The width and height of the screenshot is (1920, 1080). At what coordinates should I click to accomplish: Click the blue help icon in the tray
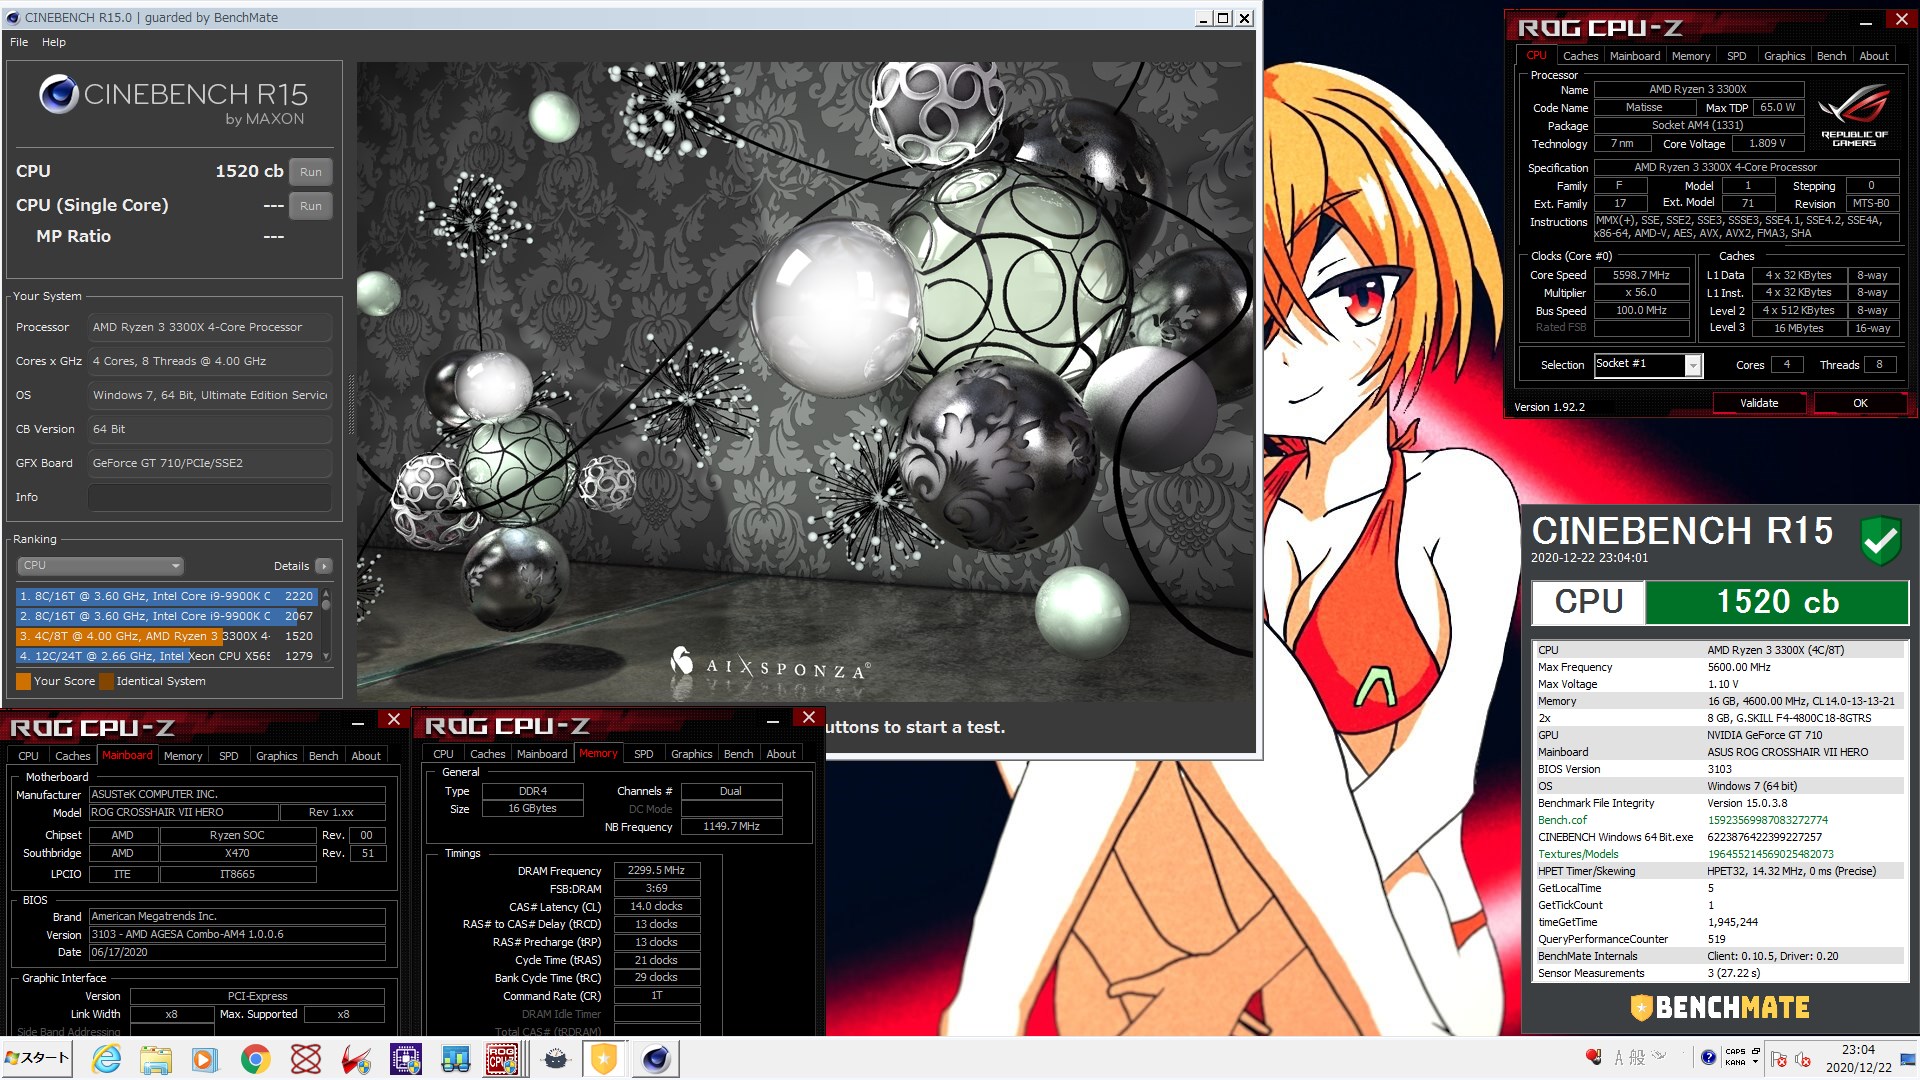click(1708, 1058)
